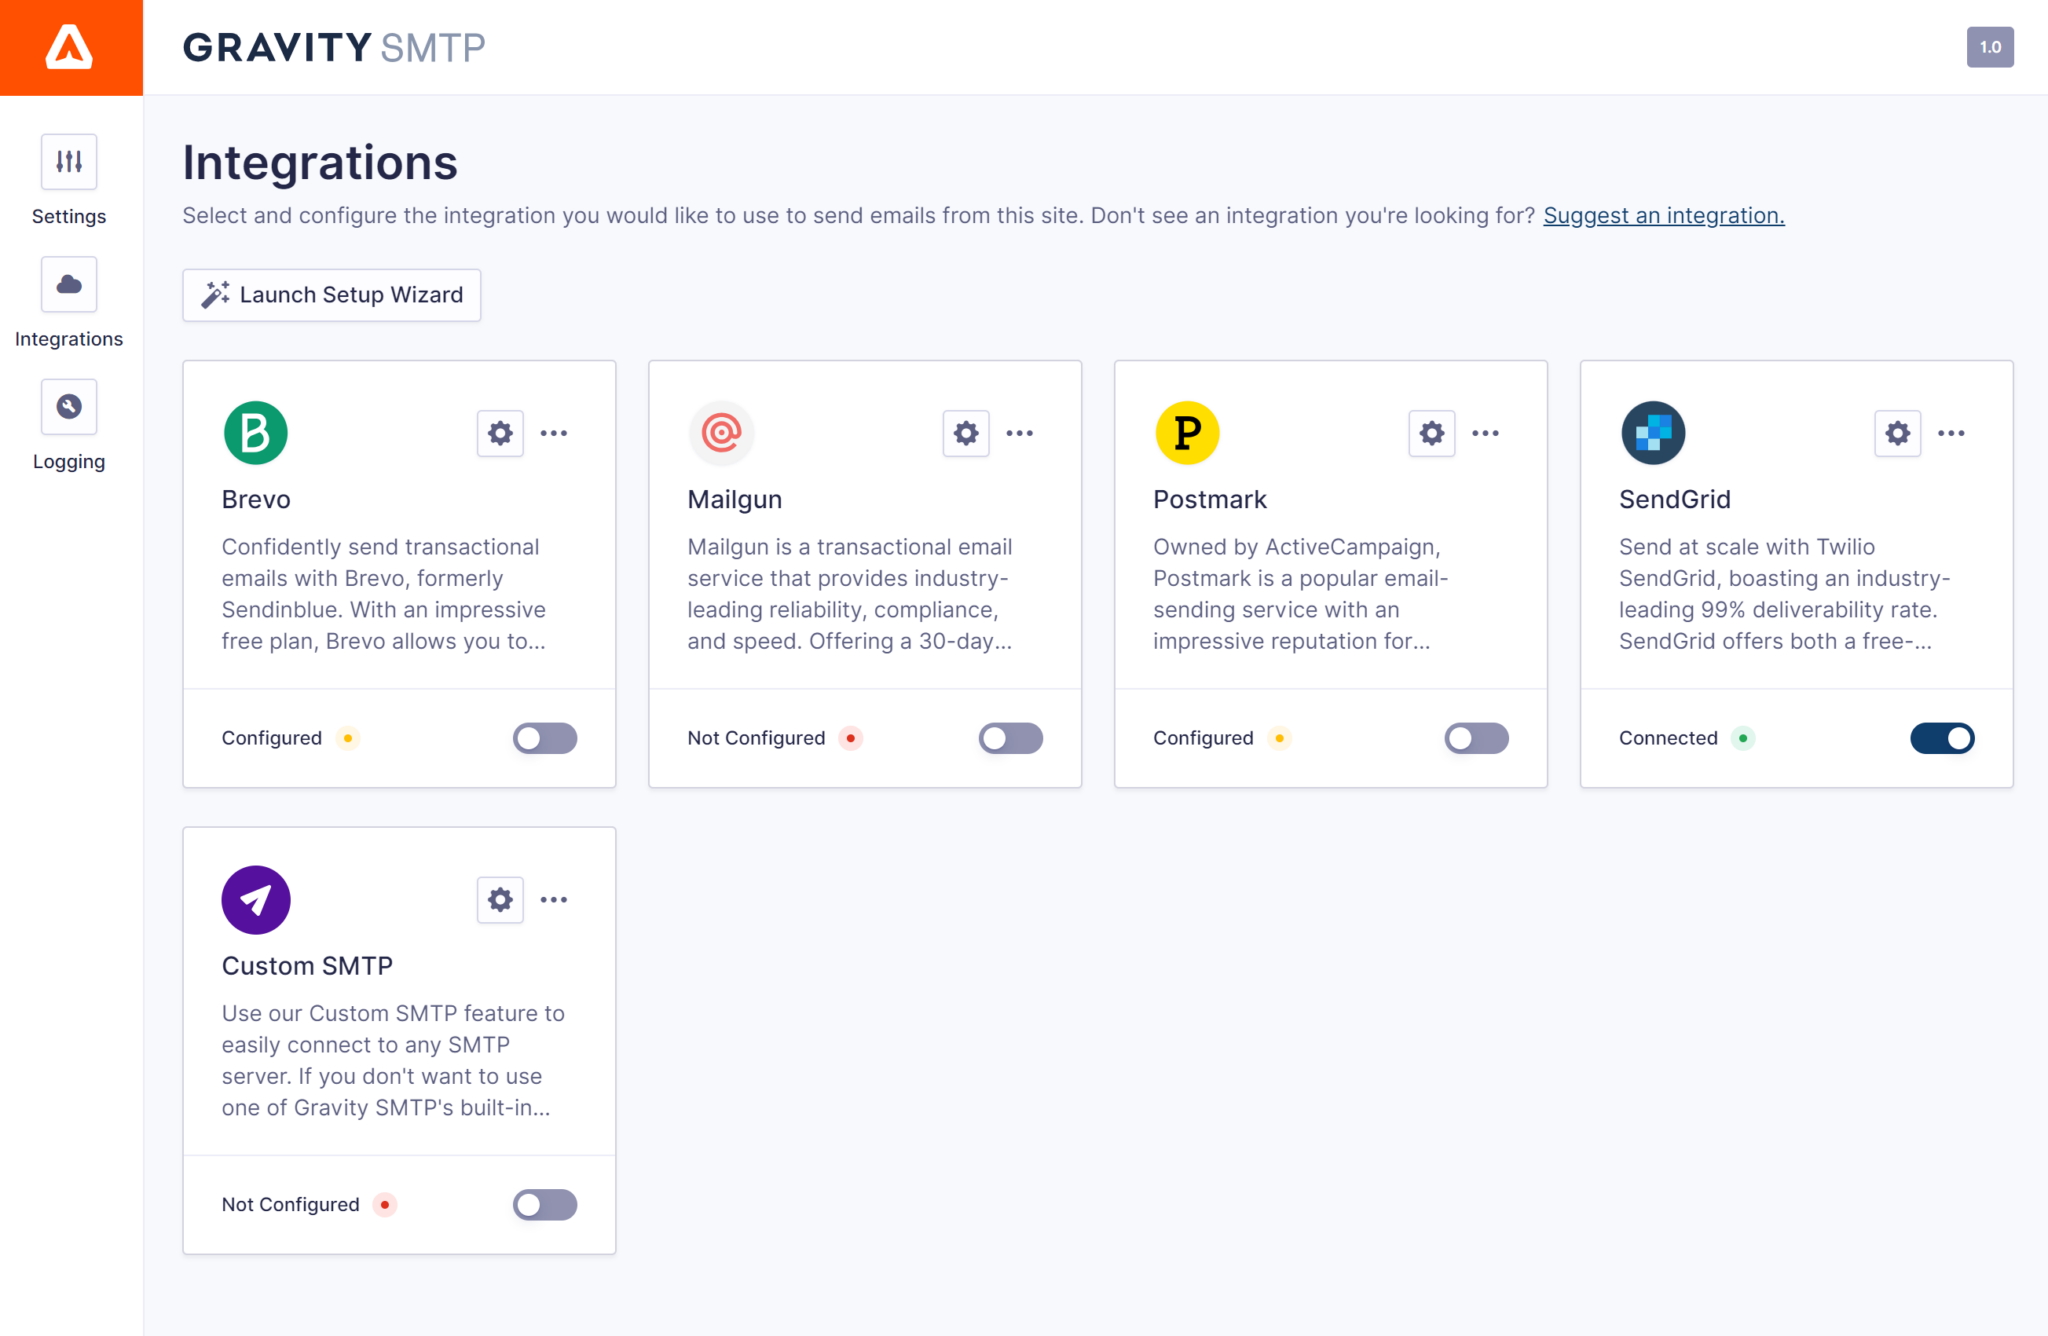Viewport: 2048px width, 1336px height.
Task: Open the Brevo options ellipsis menu
Action: click(x=555, y=433)
